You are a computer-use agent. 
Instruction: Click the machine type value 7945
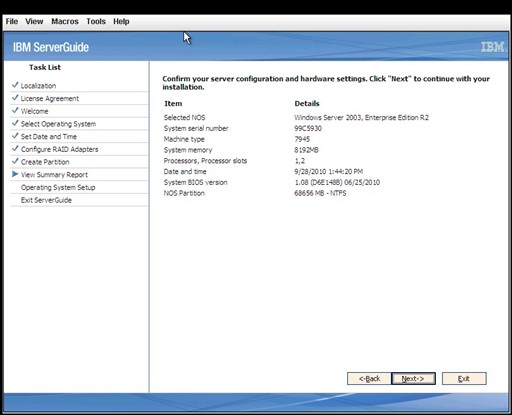click(x=302, y=139)
